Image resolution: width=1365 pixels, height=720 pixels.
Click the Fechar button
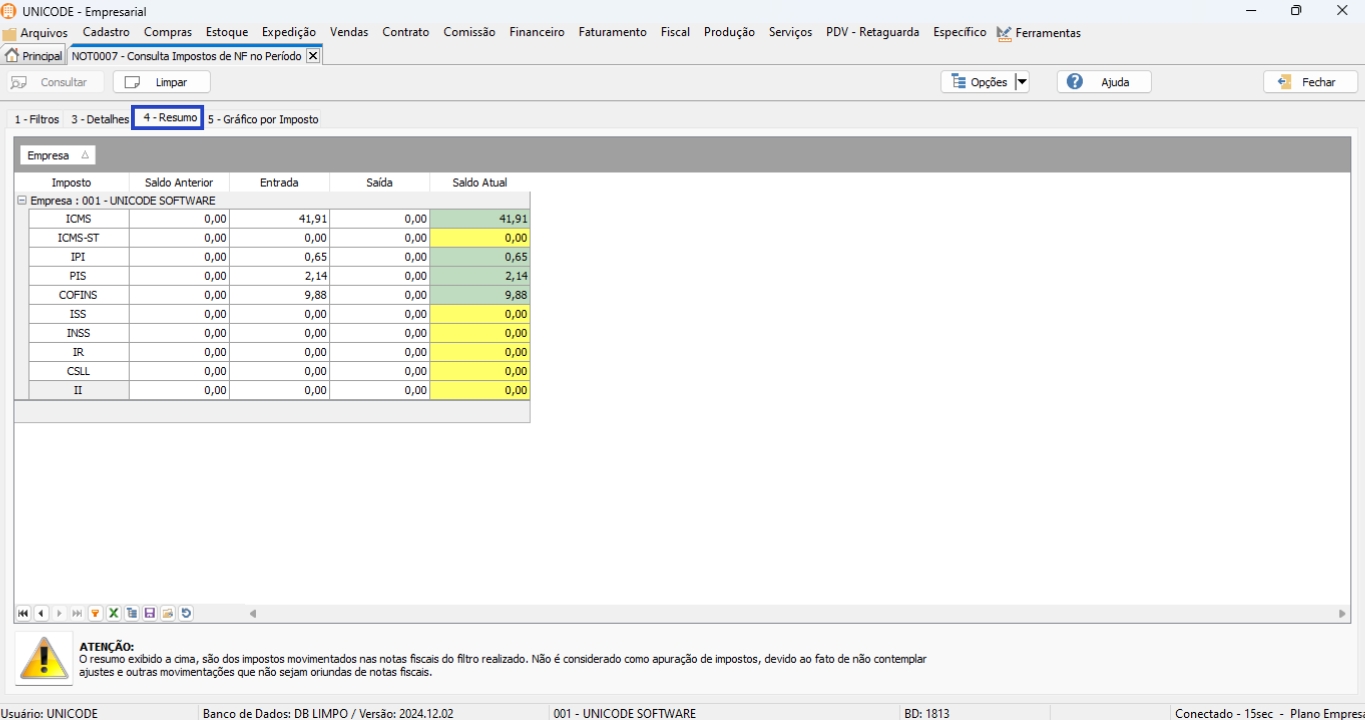tap(1310, 82)
